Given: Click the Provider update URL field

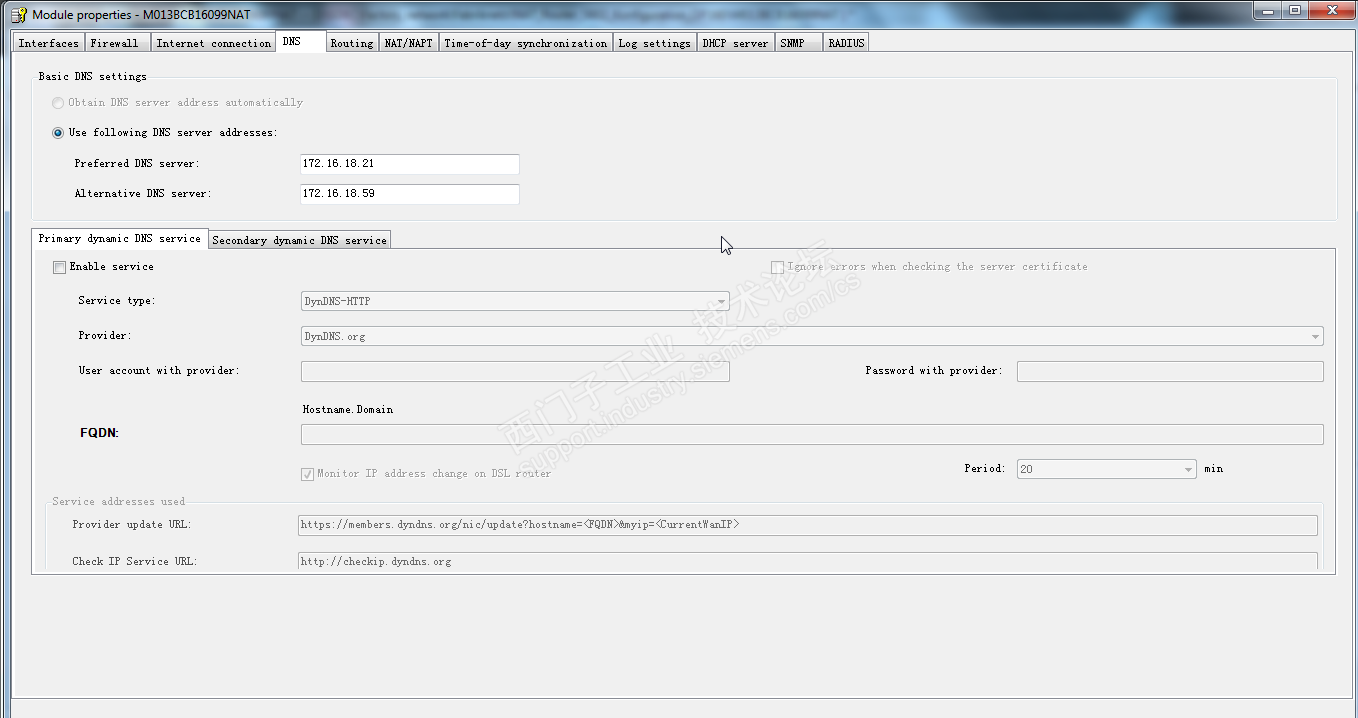Looking at the screenshot, I should (807, 525).
